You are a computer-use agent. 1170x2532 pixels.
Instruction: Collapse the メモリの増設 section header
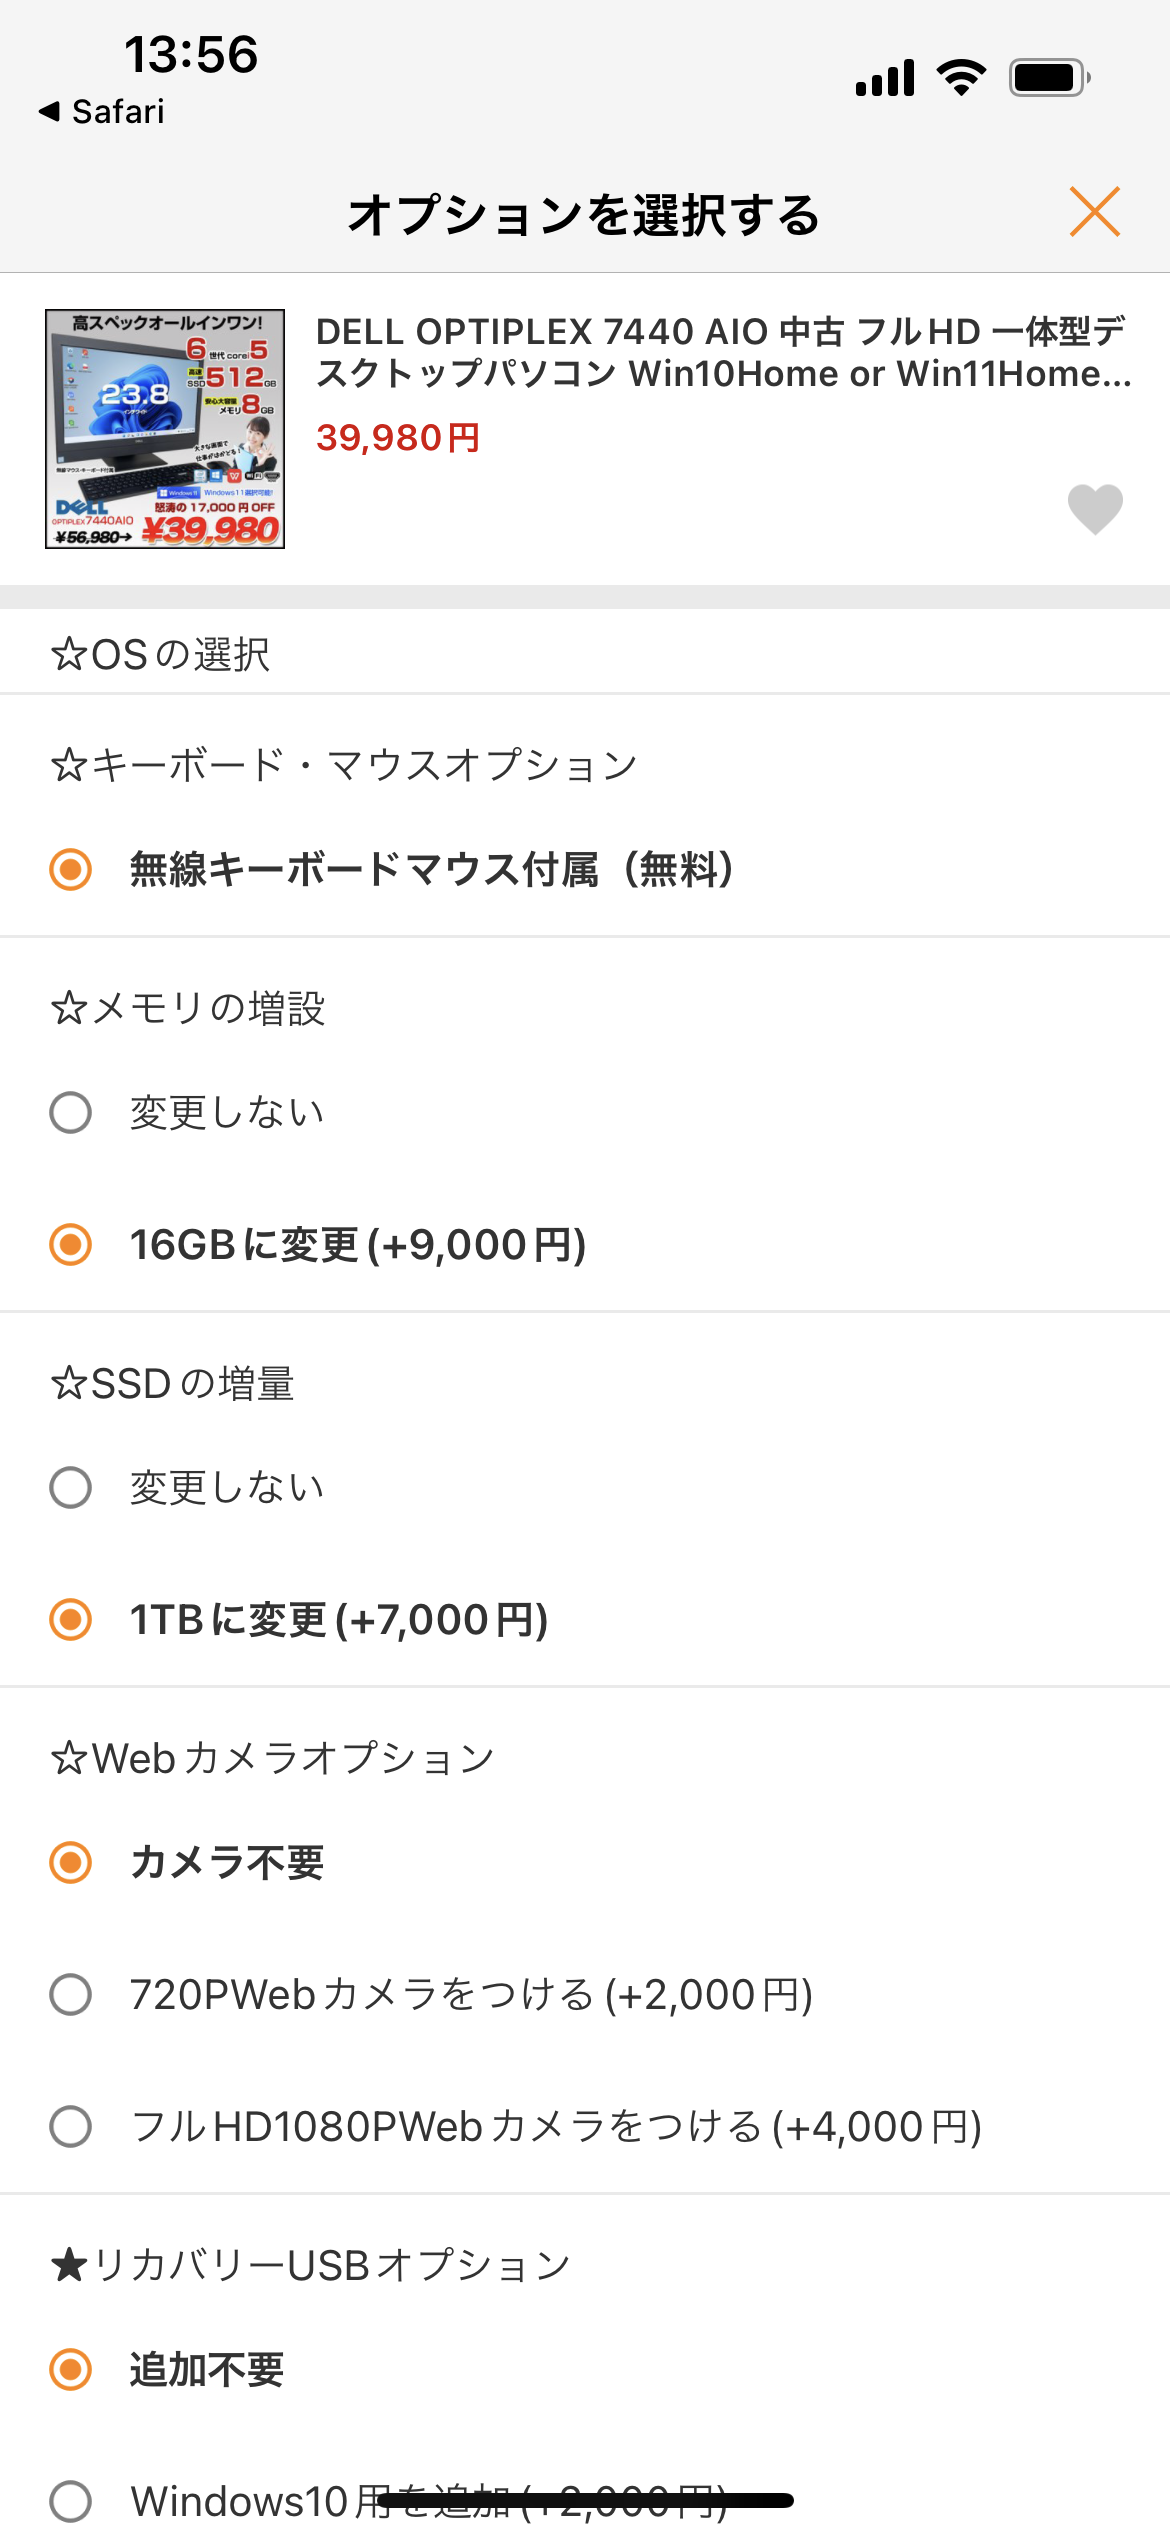click(188, 1008)
